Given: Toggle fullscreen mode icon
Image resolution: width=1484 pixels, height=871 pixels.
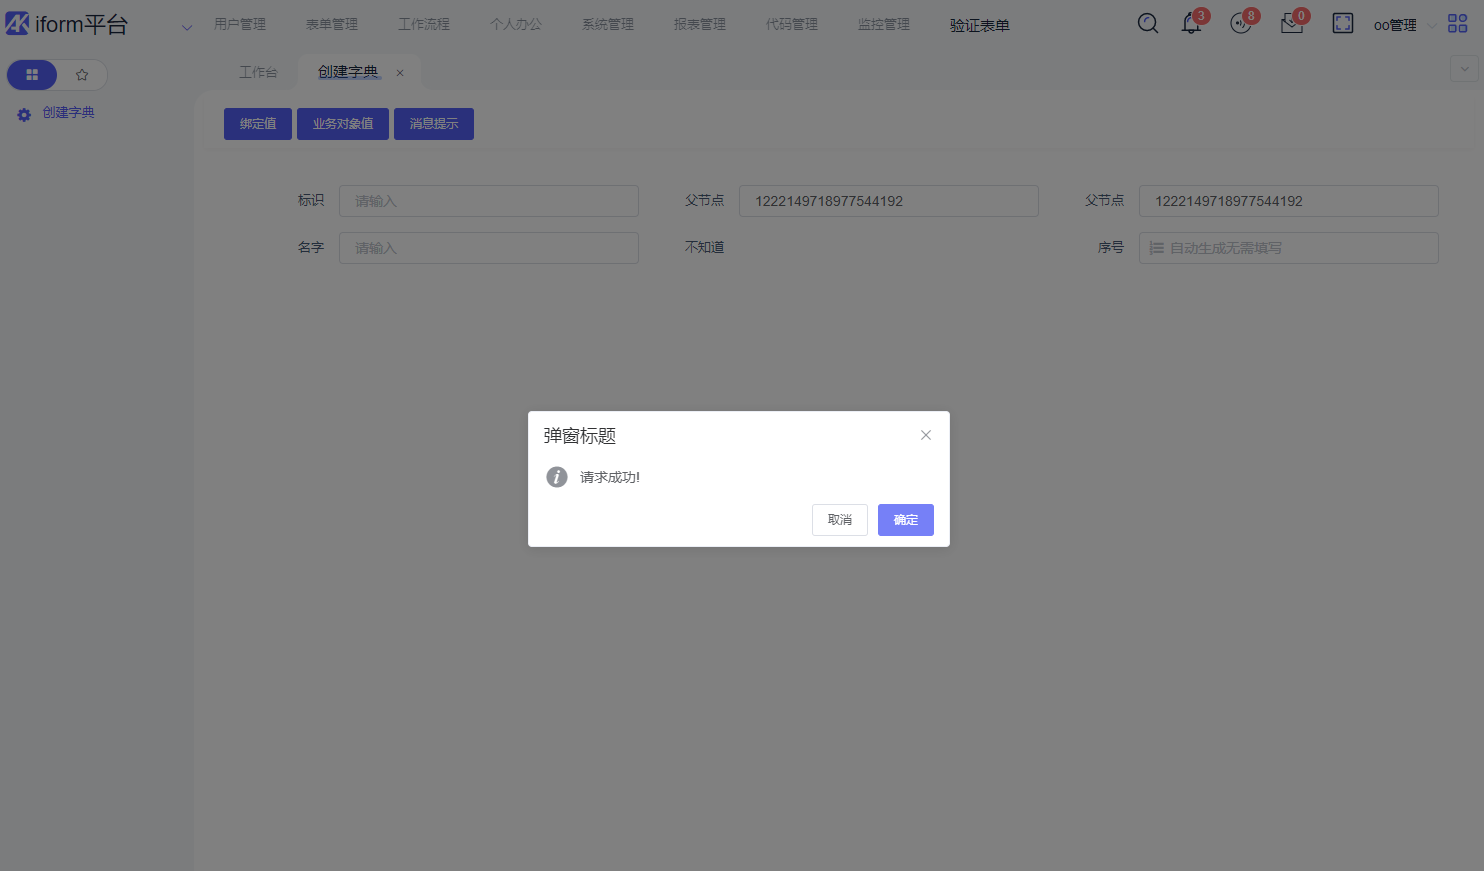Looking at the screenshot, I should 1343,24.
